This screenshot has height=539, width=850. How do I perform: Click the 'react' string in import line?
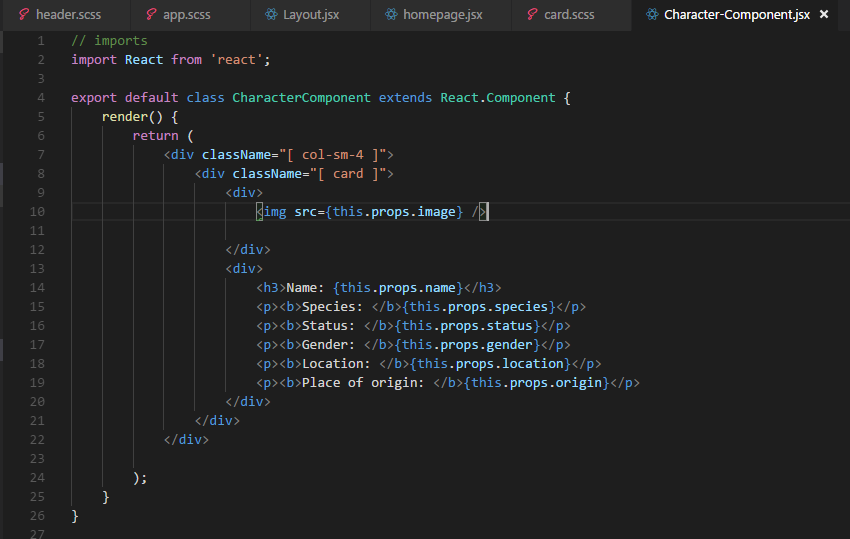click(x=236, y=60)
